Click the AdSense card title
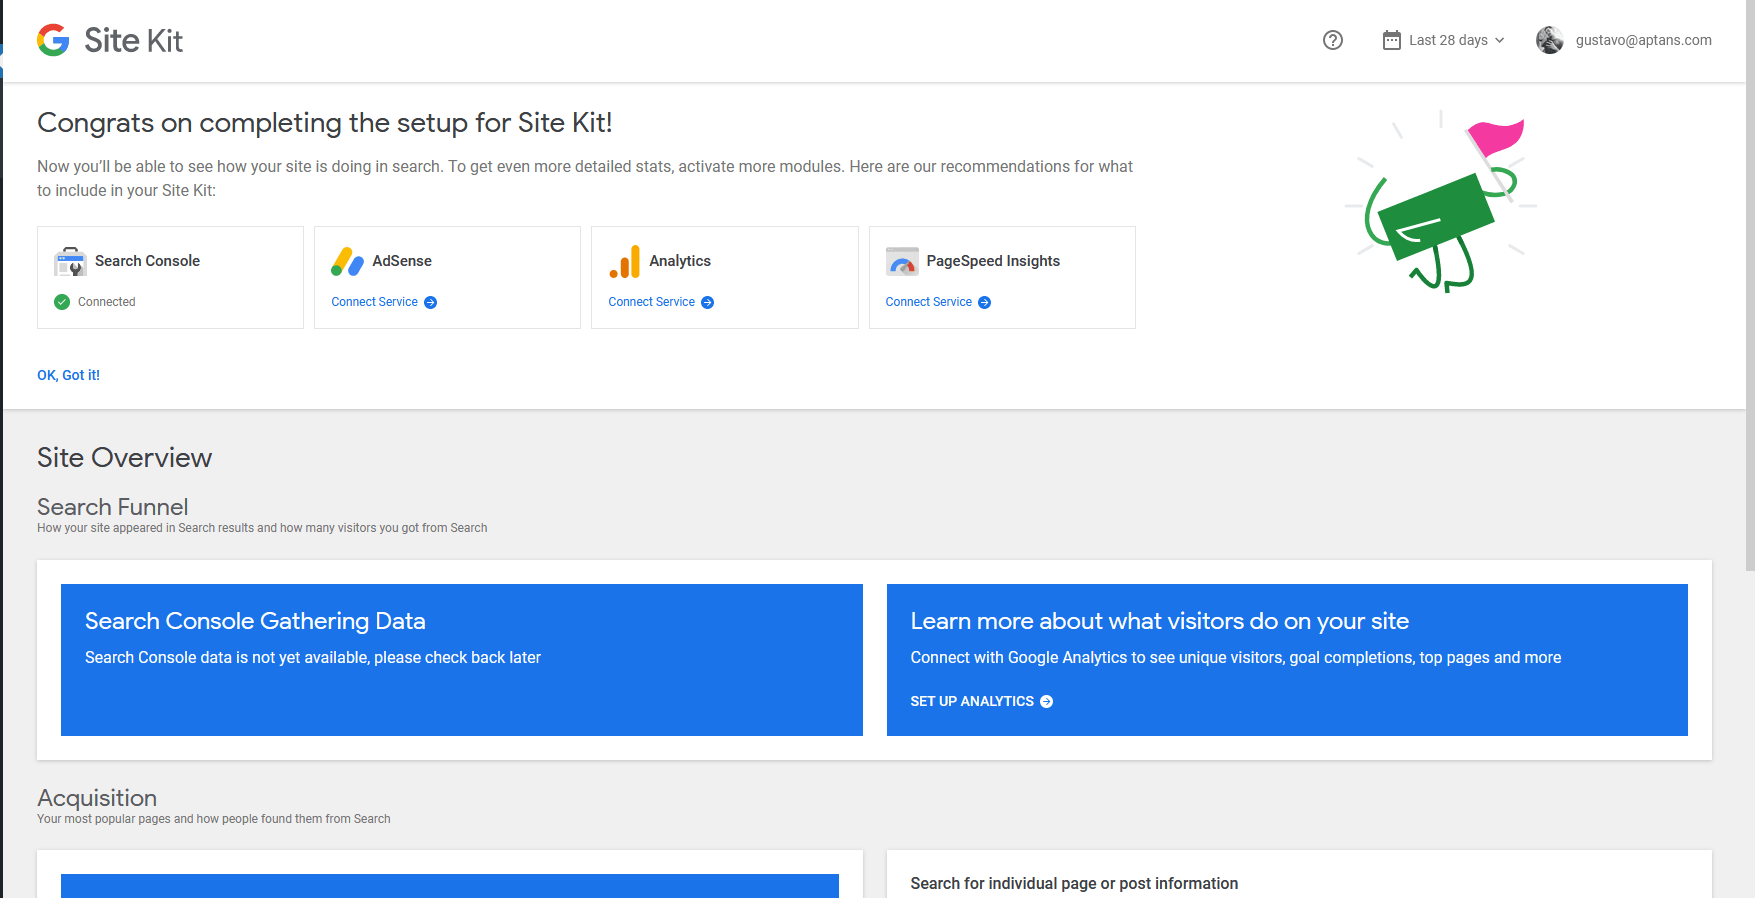The height and width of the screenshot is (898, 1755). tap(402, 261)
